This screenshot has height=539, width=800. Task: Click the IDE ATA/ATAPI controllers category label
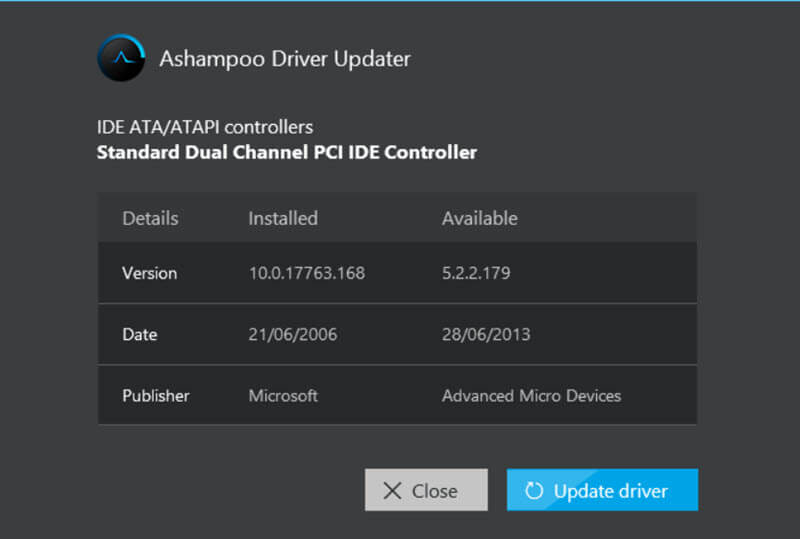click(x=205, y=127)
